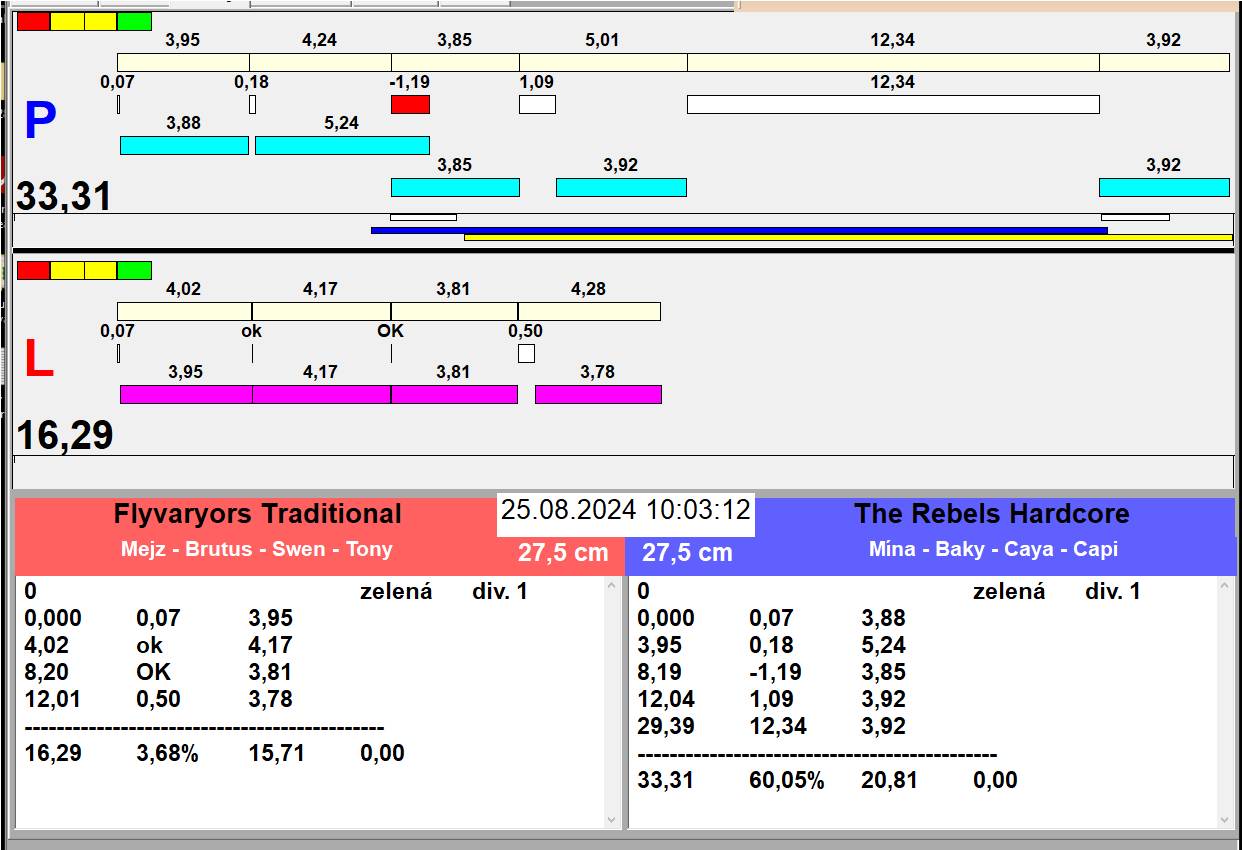1242x850 pixels.
Task: Click The Rebels Hardcore team header
Action: click(x=991, y=514)
